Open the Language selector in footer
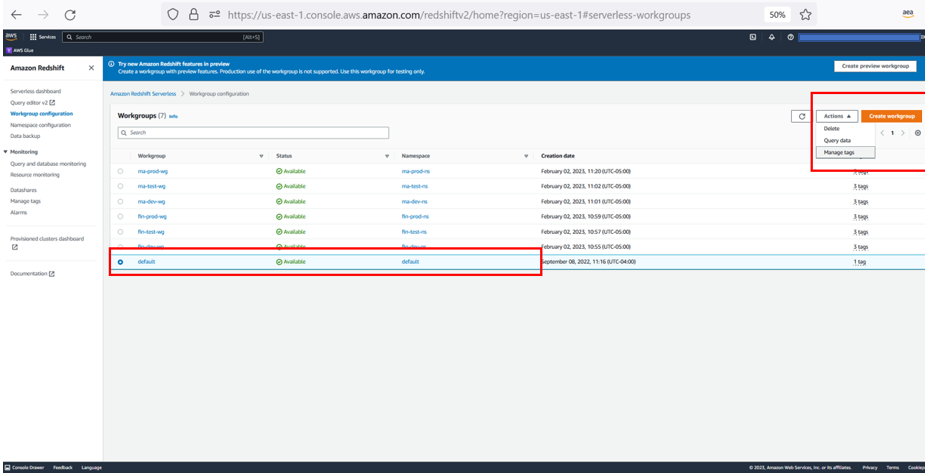This screenshot has width=928, height=475. pos(92,467)
